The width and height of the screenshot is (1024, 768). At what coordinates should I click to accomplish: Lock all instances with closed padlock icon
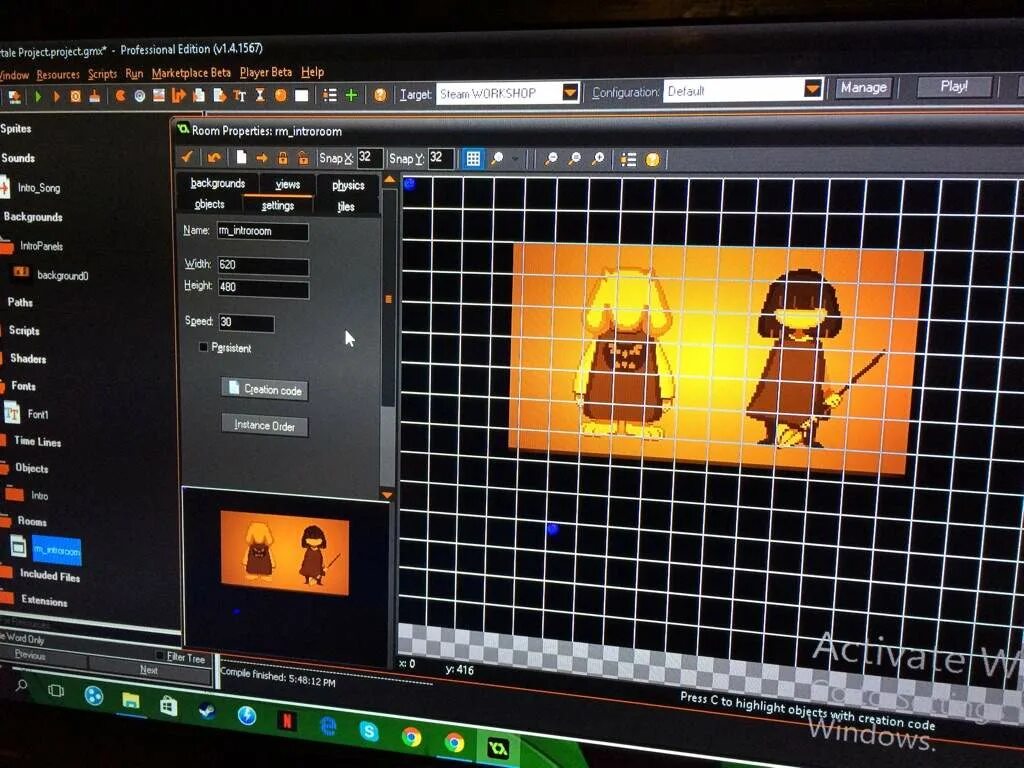pos(283,157)
